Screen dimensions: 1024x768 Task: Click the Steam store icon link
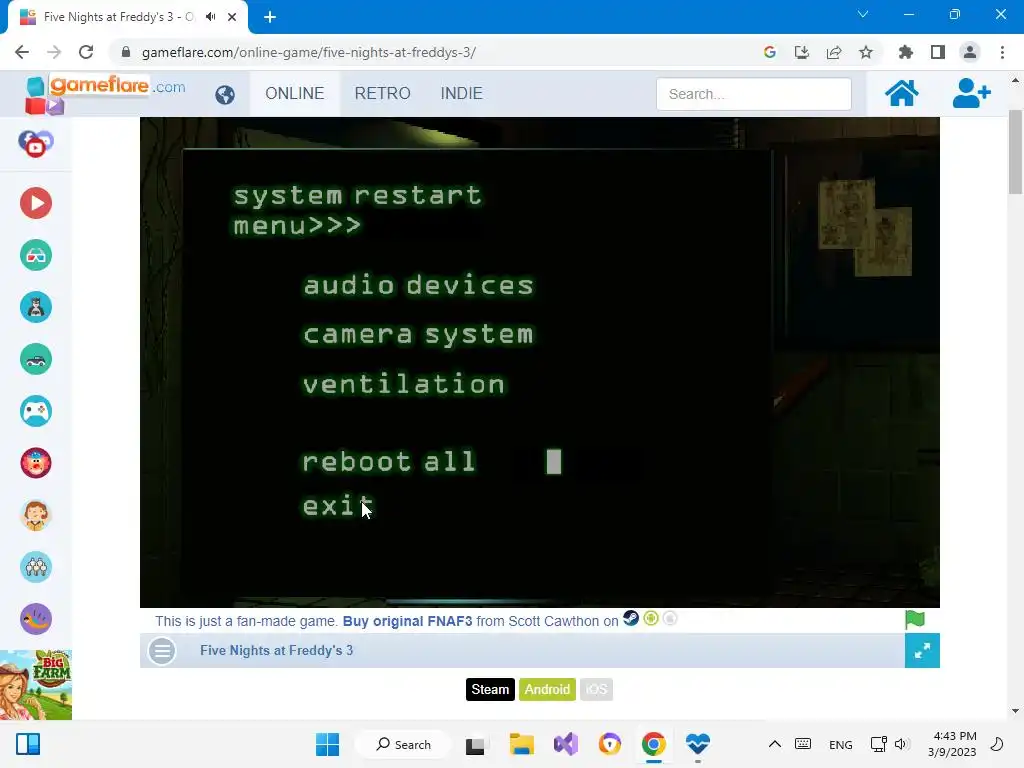click(631, 618)
